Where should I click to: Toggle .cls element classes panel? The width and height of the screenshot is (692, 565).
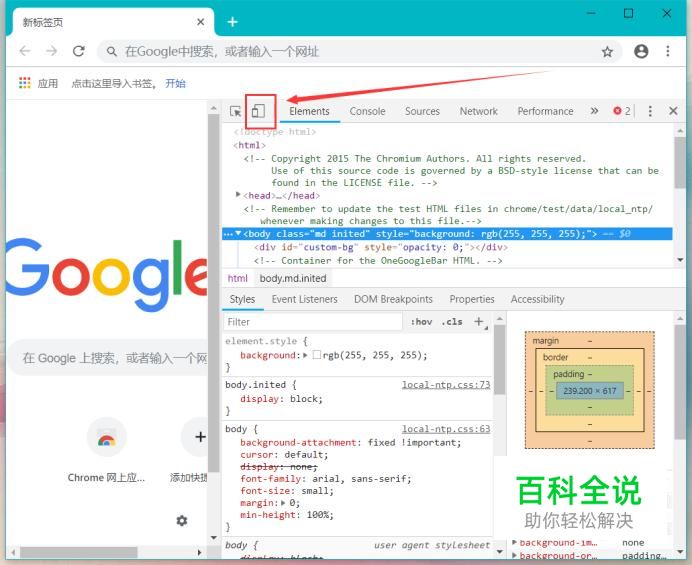click(x=452, y=322)
